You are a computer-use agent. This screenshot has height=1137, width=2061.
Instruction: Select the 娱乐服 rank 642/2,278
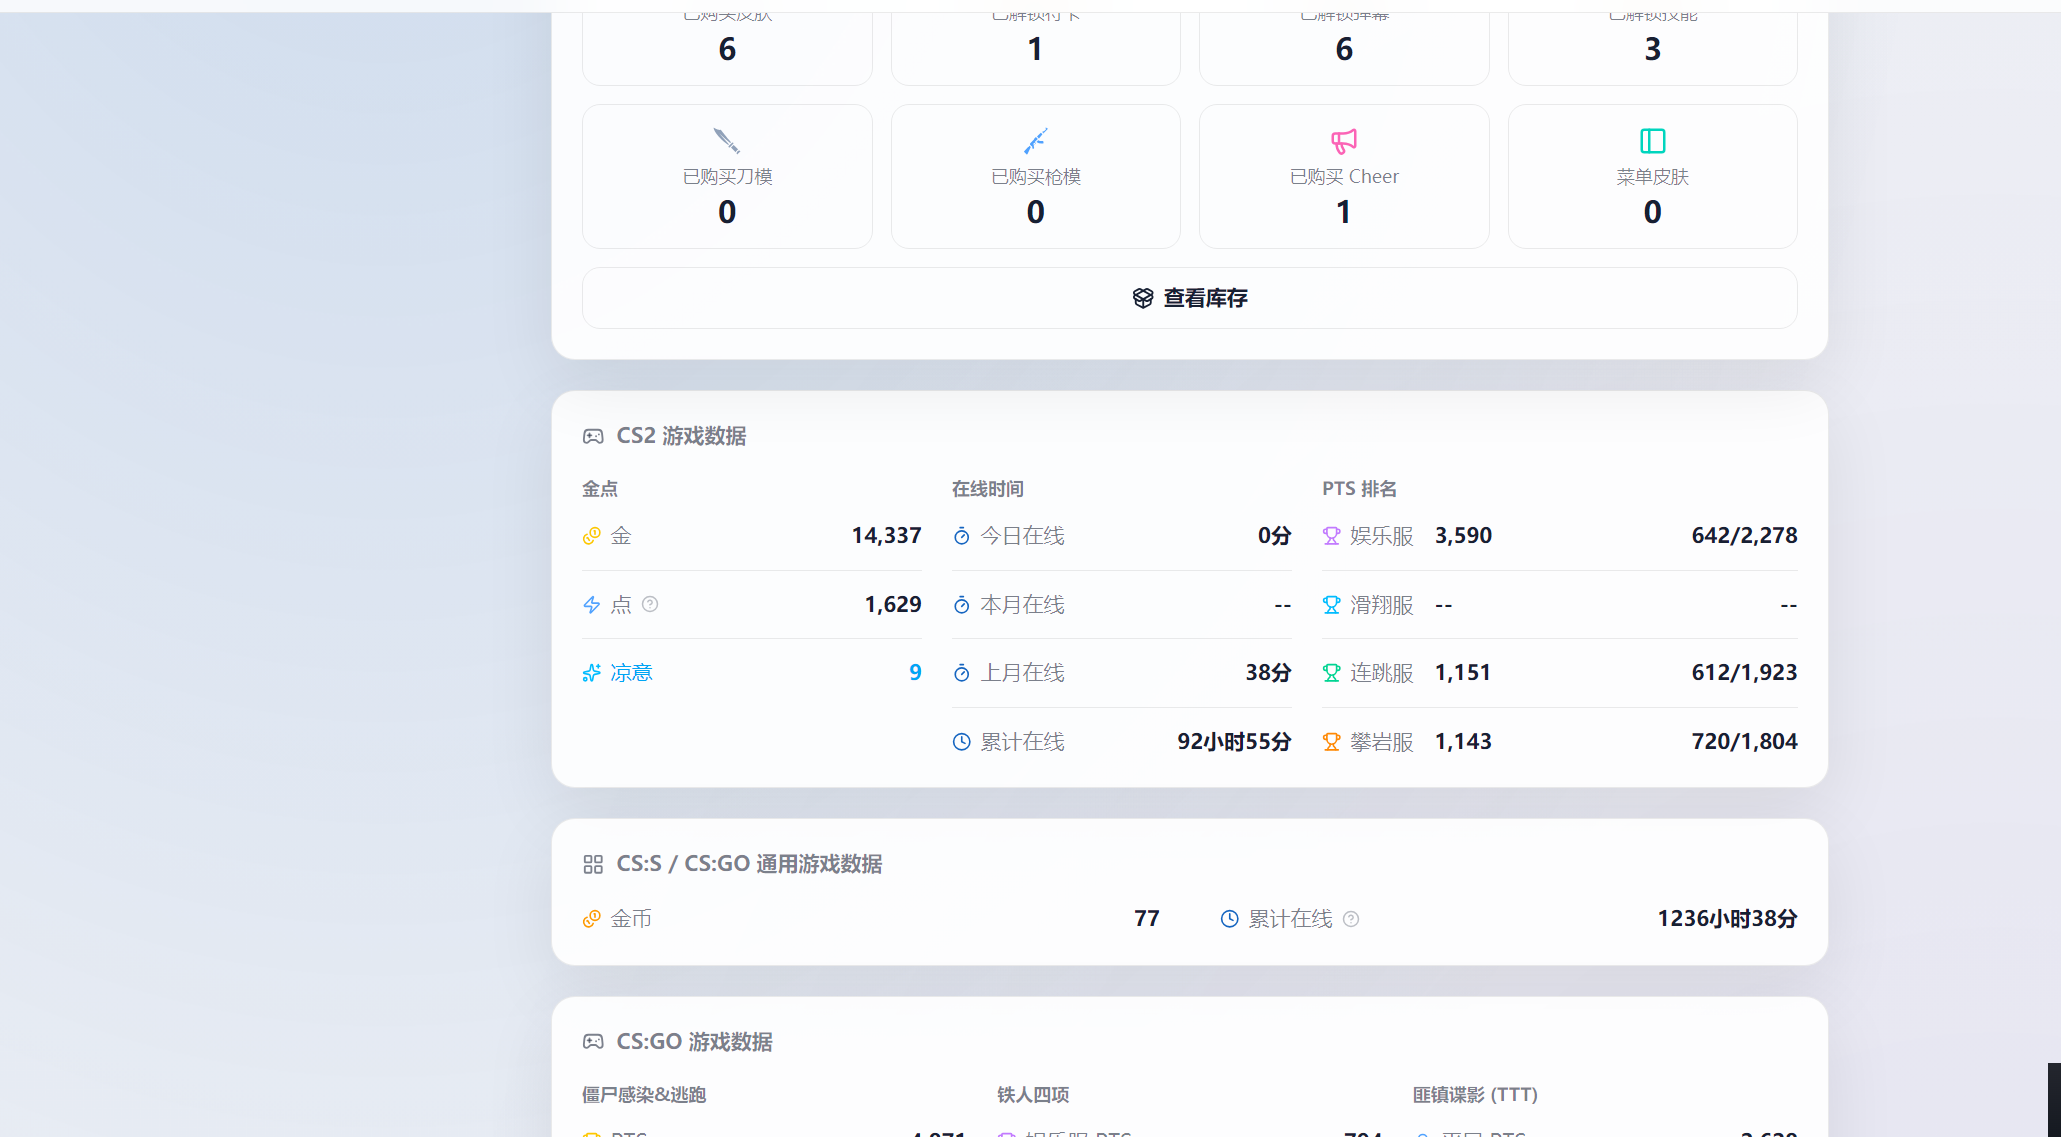1744,536
